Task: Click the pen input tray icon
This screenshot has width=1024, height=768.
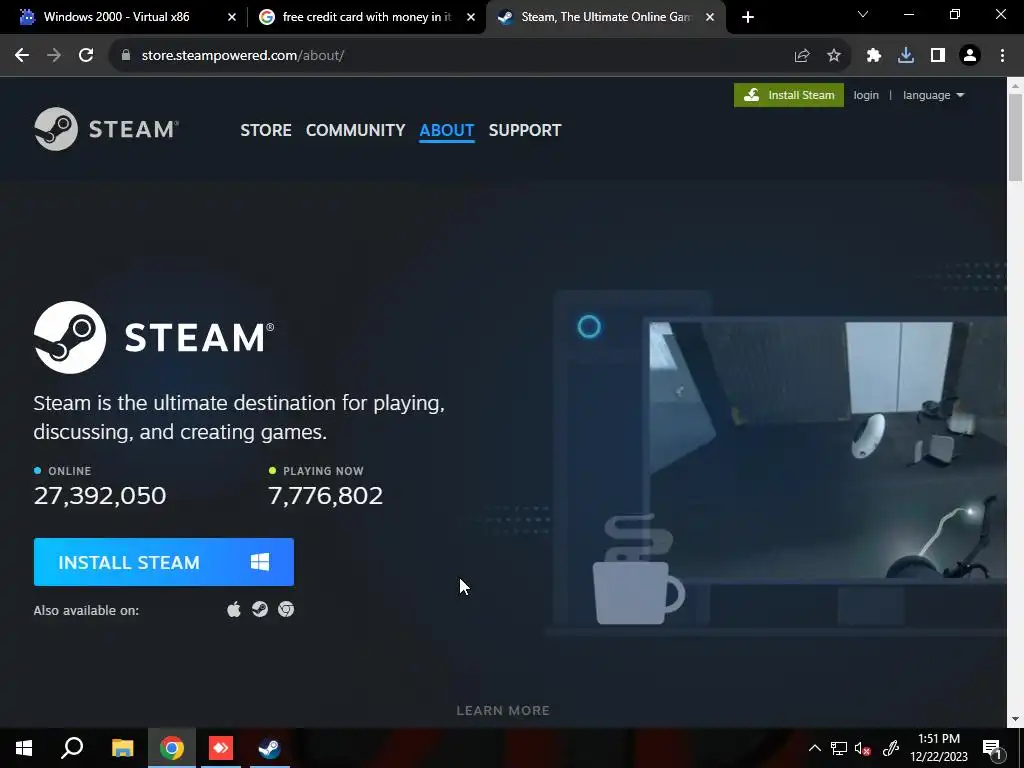Action: (891, 748)
